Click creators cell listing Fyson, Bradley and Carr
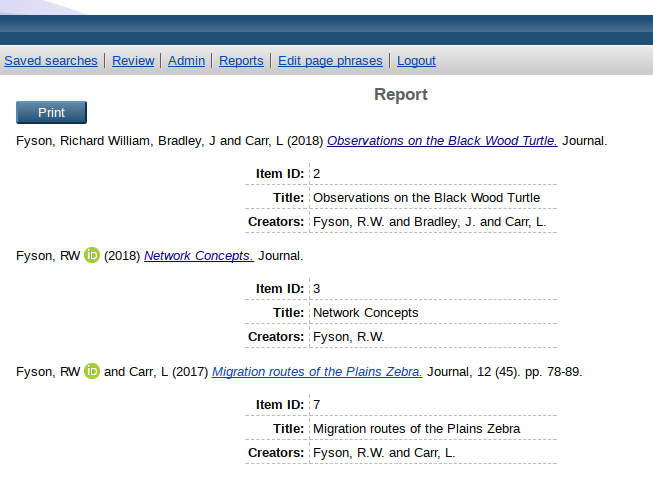The width and height of the screenshot is (653, 479). click(430, 222)
